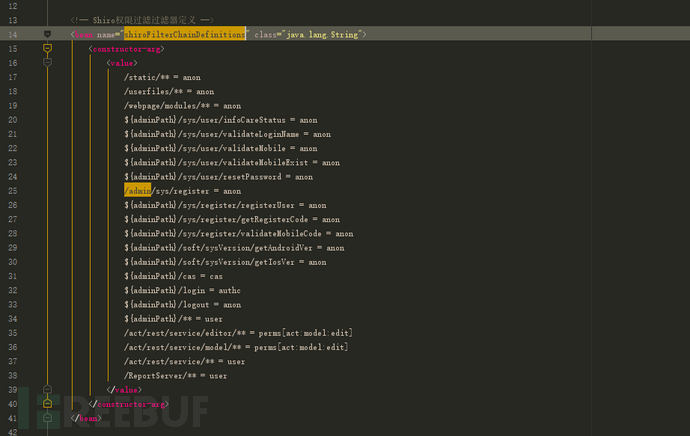The image size is (690, 436).
Task: Place cursor on the /static/** = anon line
Action: (162, 77)
